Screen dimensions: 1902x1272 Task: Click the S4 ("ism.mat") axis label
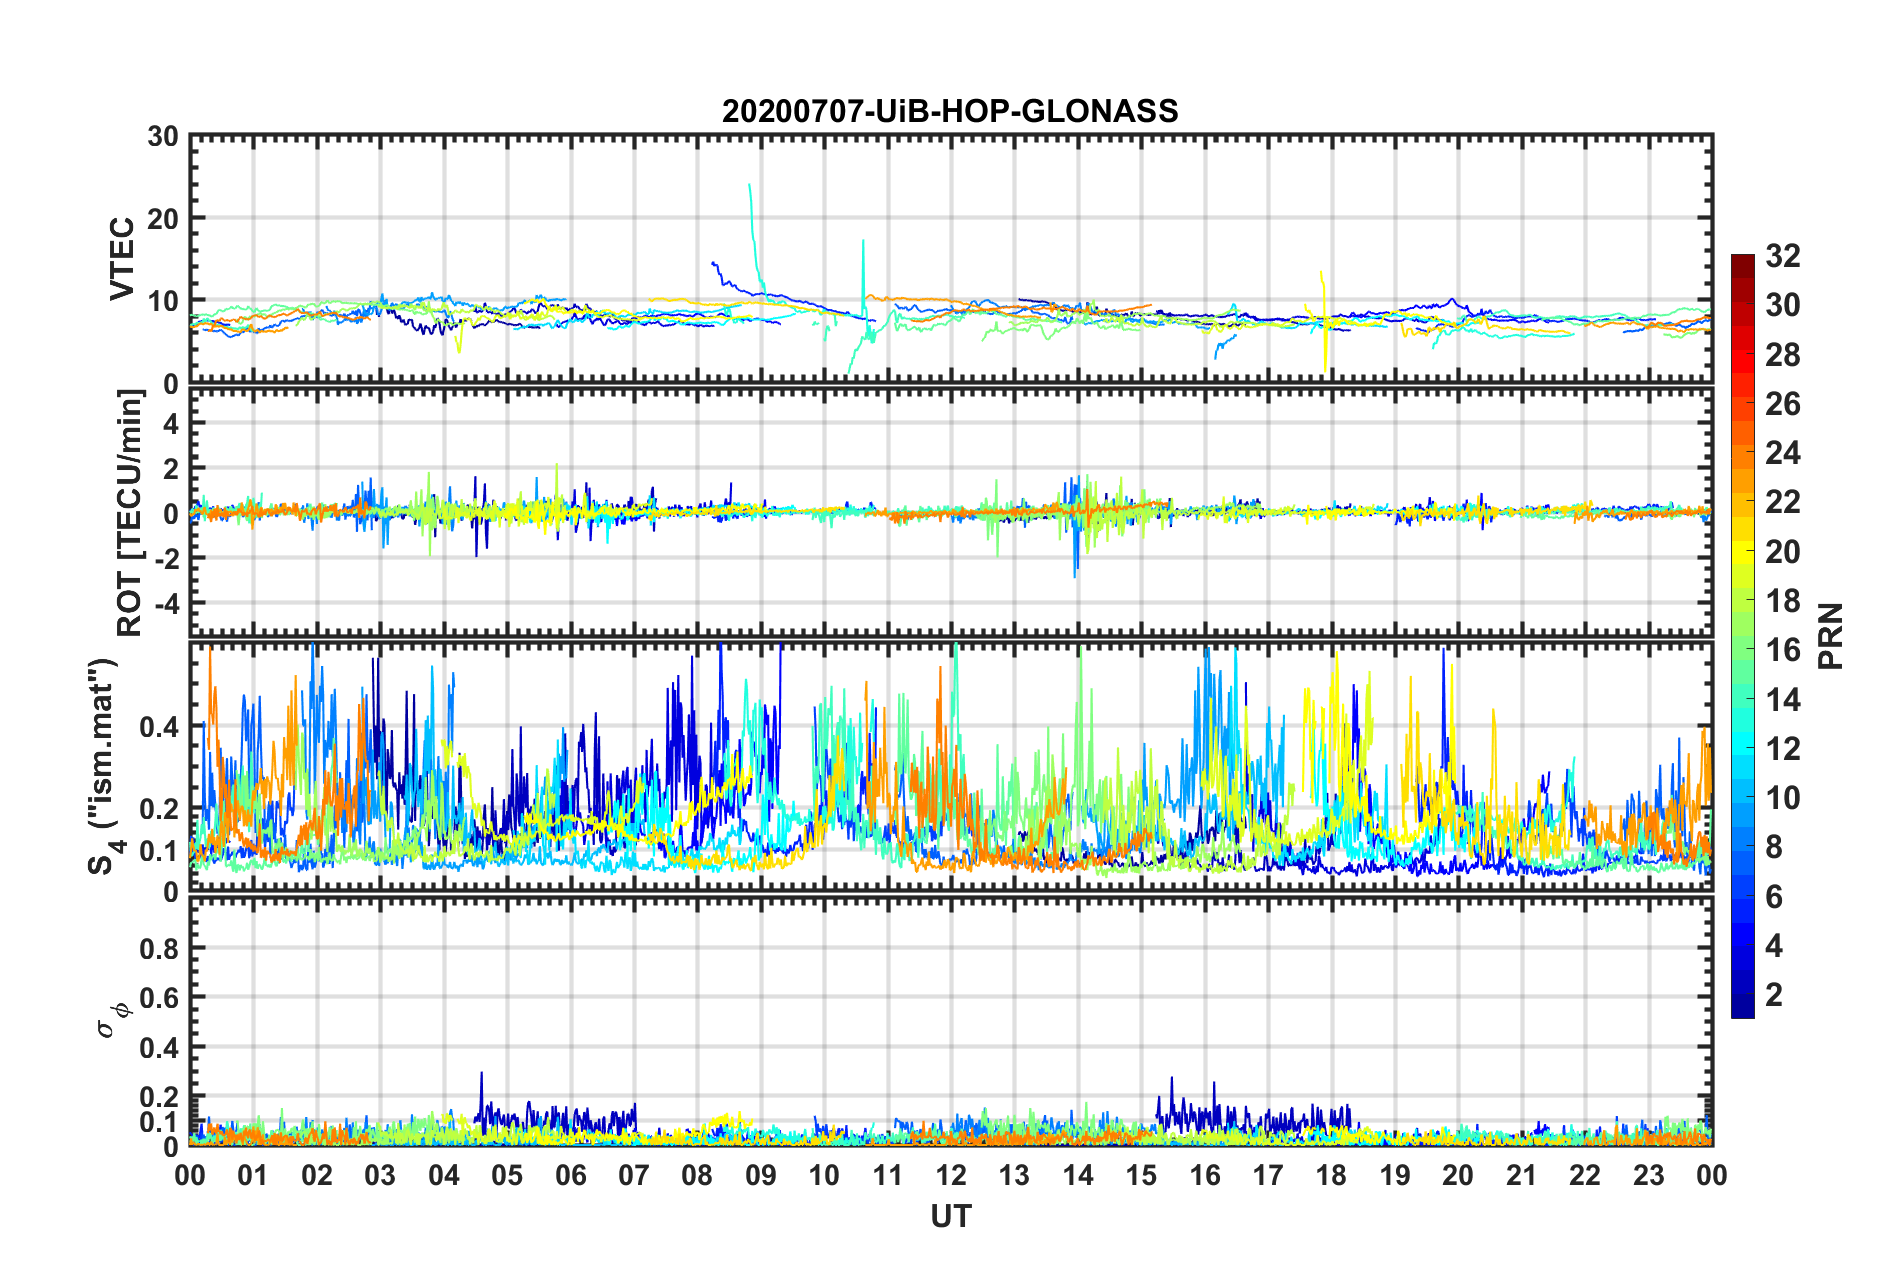pyautogui.click(x=104, y=766)
